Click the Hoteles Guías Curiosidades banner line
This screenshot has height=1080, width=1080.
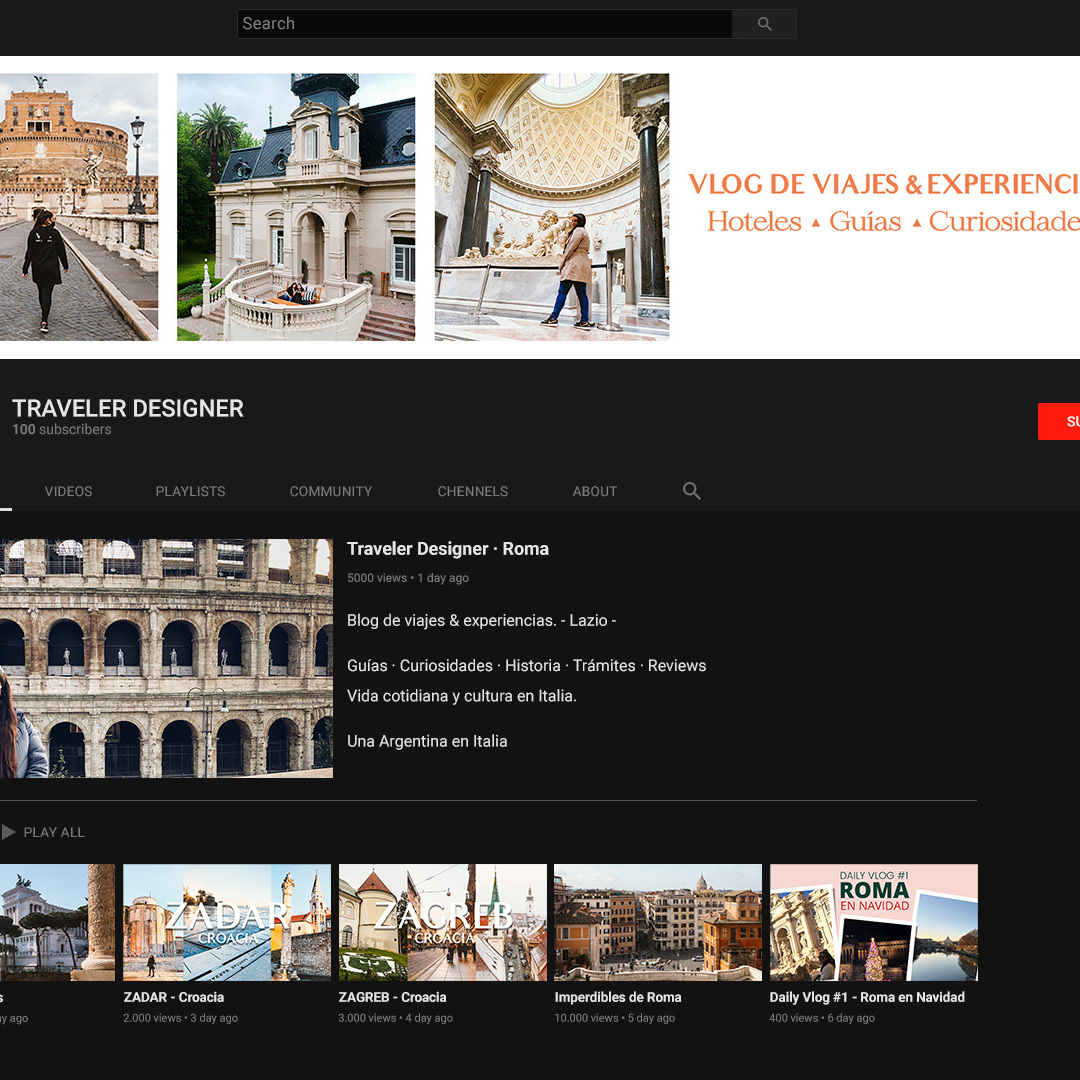(x=893, y=221)
